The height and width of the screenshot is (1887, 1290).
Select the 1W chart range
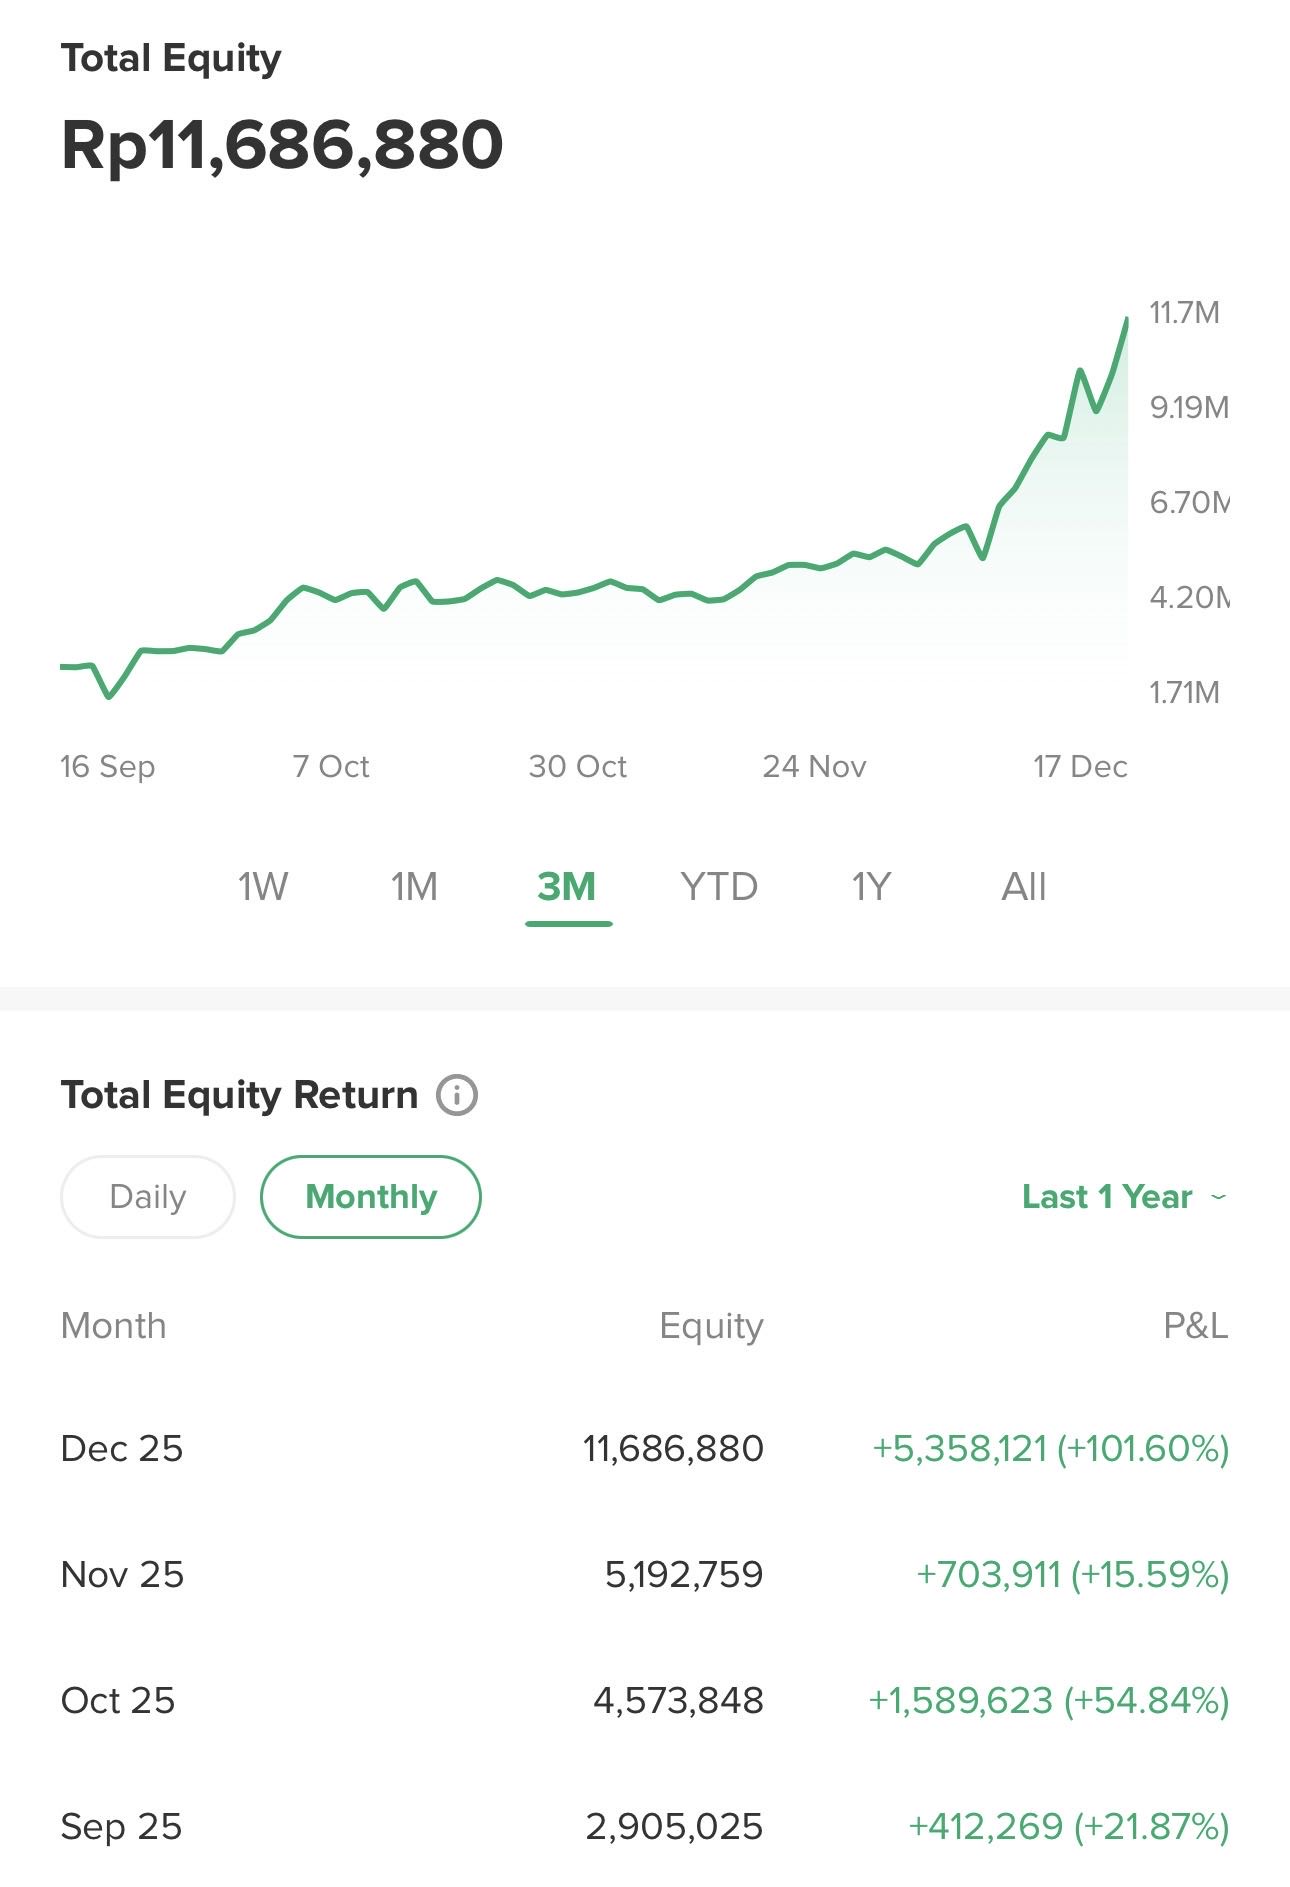coord(263,887)
